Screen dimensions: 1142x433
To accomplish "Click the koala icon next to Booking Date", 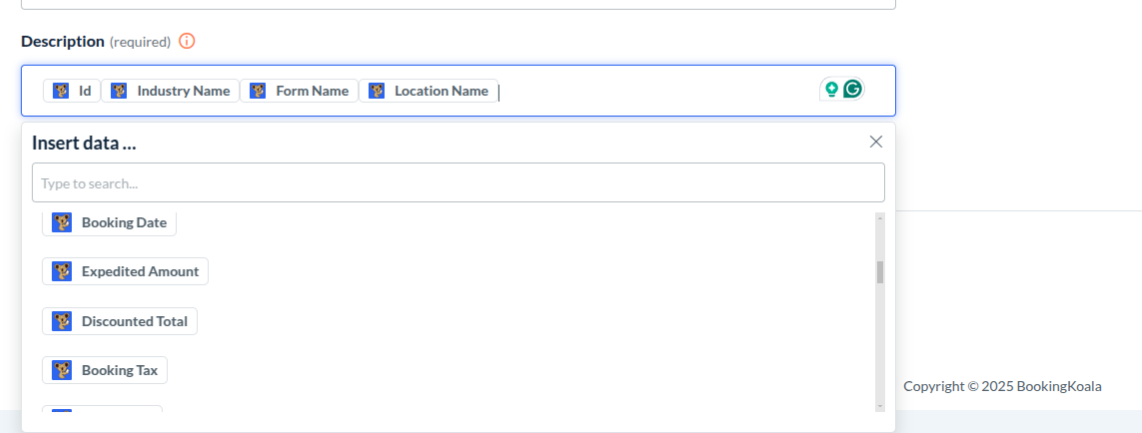I will coord(62,222).
